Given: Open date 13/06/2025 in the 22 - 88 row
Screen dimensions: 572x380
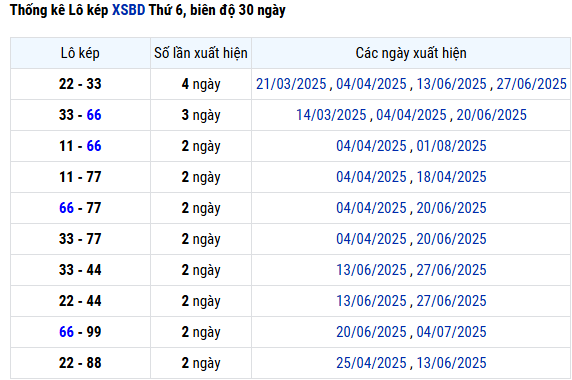Looking at the screenshot, I should pyautogui.click(x=451, y=363).
